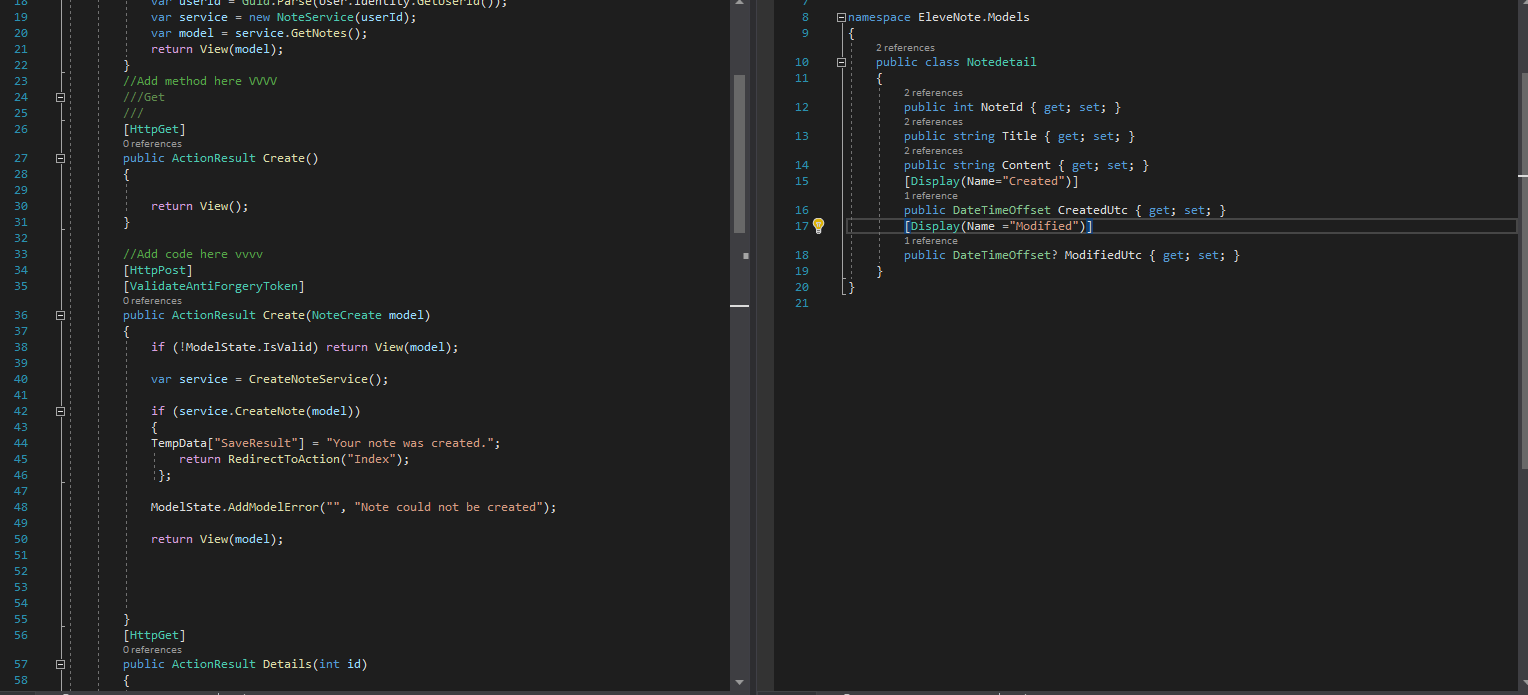Click the lightbulb quick actions icon
Image resolution: width=1528 pixels, height=695 pixels.
tap(818, 226)
